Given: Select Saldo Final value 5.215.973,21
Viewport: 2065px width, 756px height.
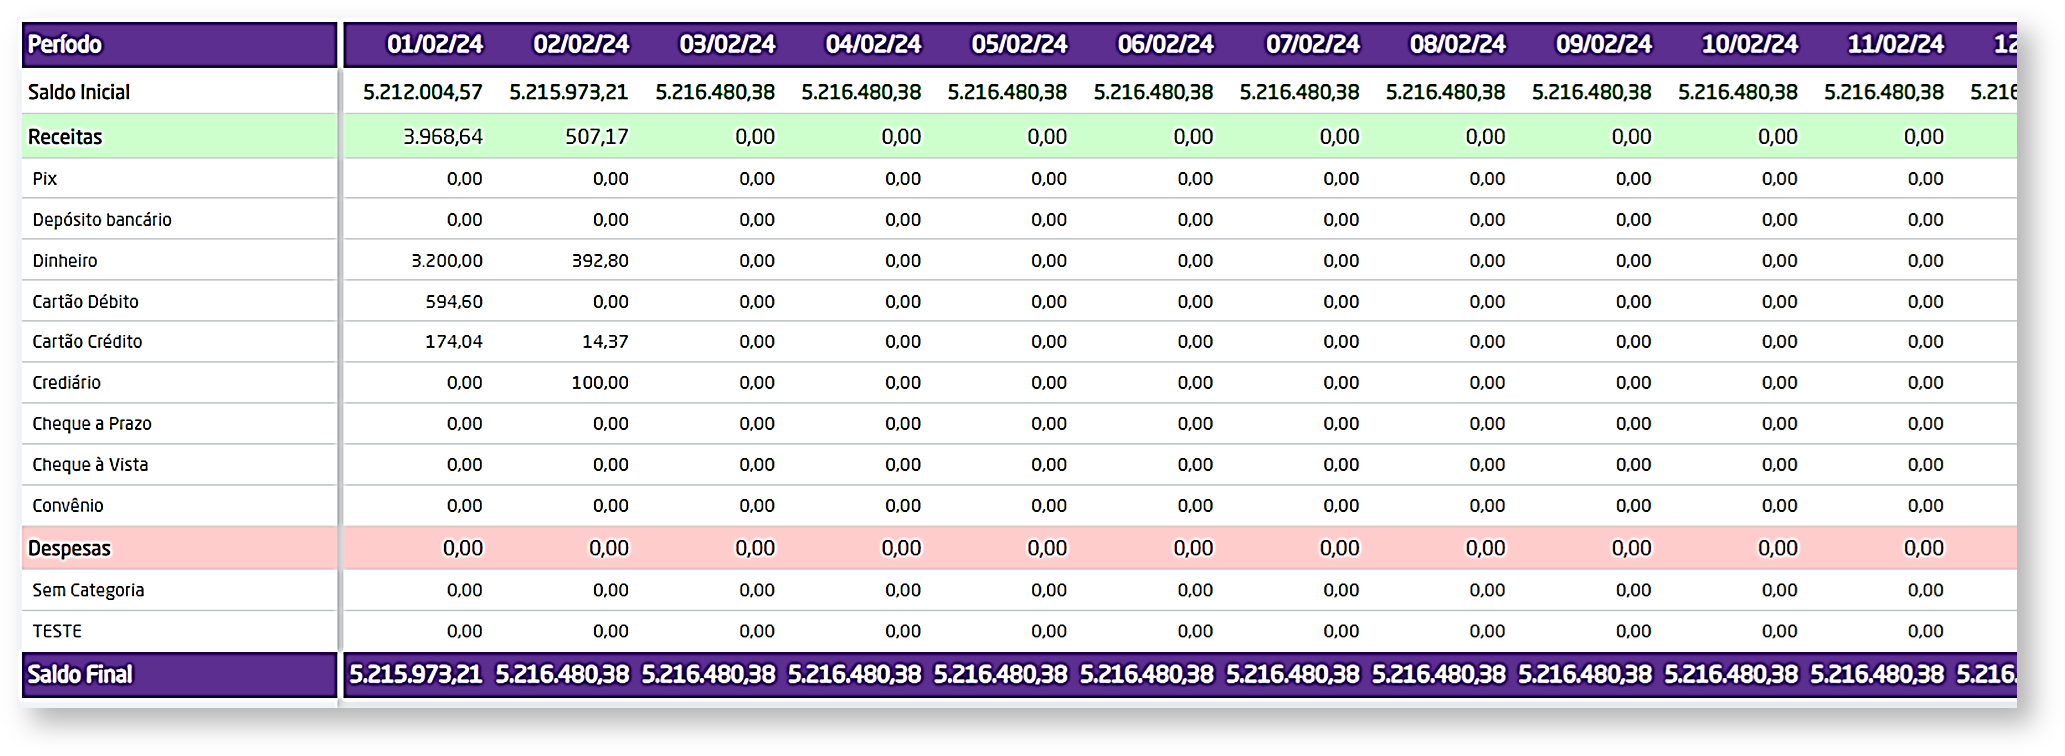Looking at the screenshot, I should 415,675.
